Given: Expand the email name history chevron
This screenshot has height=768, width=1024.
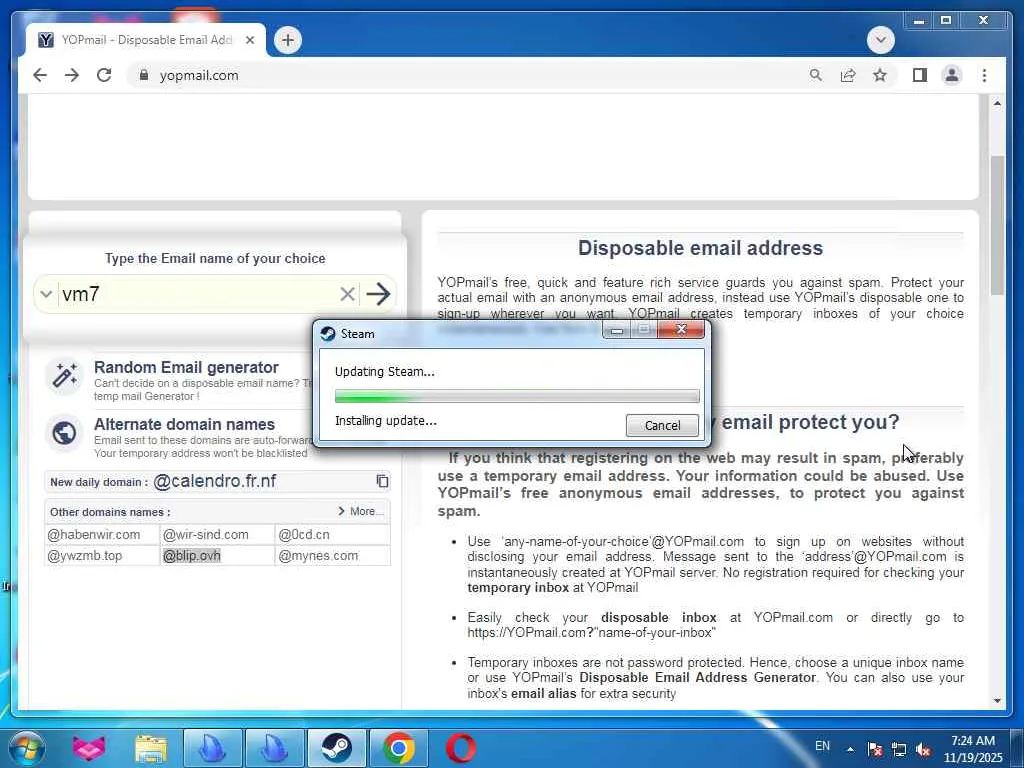Looking at the screenshot, I should click(x=46, y=294).
